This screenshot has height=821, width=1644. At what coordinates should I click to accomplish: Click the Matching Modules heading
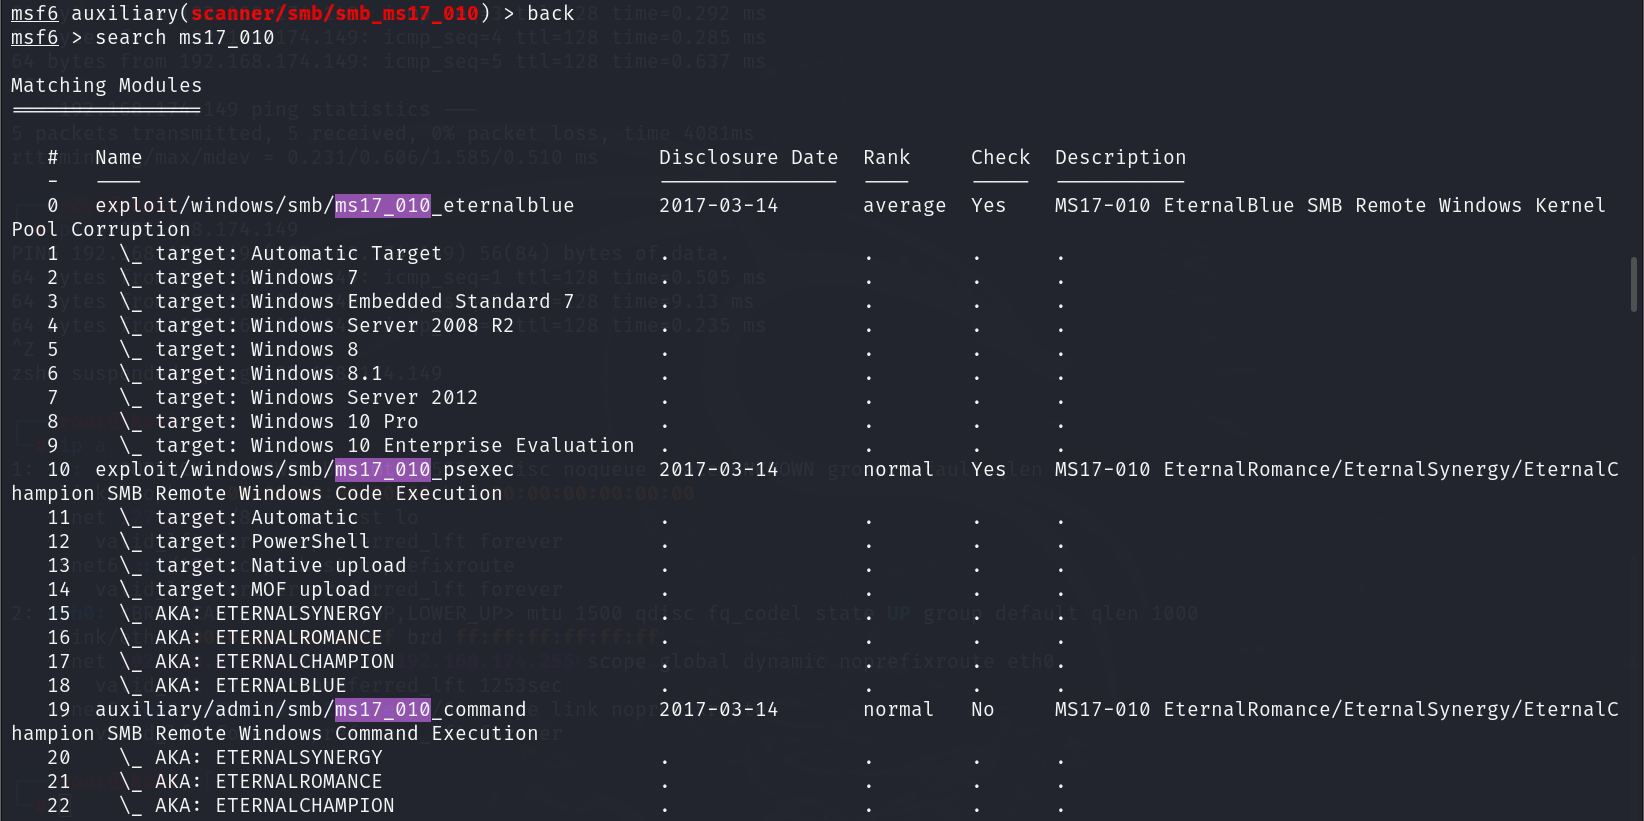click(x=106, y=86)
